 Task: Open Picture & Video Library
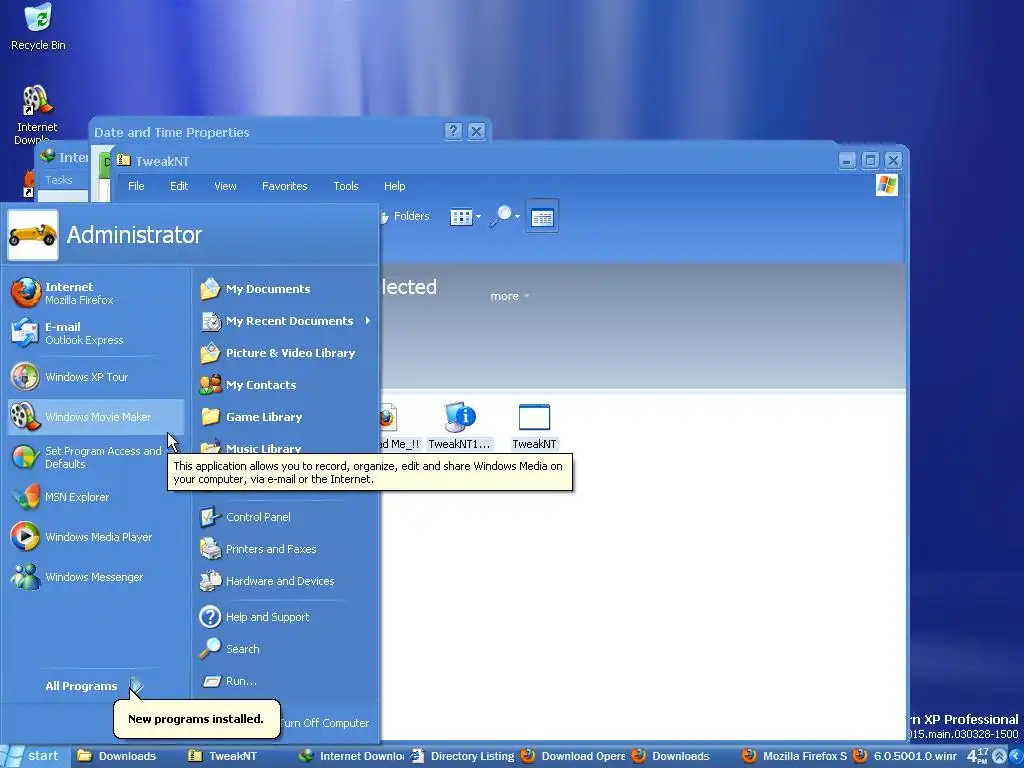[x=285, y=353]
